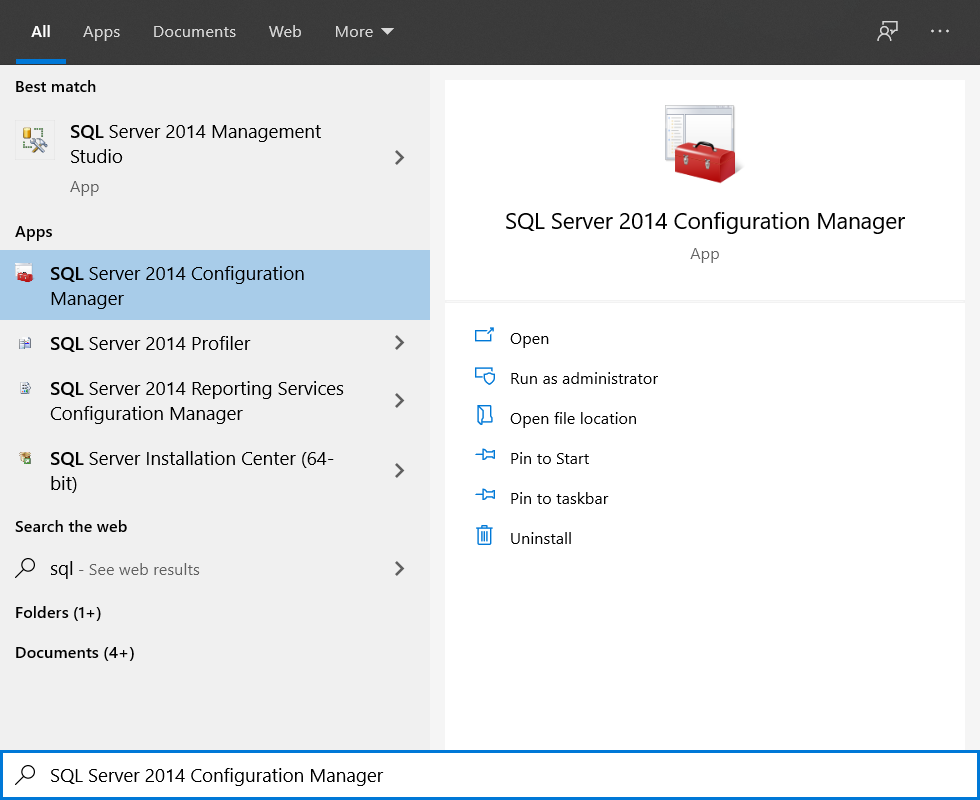Viewport: 980px width, 800px height.
Task: Switch to the Documents tab
Action: pos(194,32)
